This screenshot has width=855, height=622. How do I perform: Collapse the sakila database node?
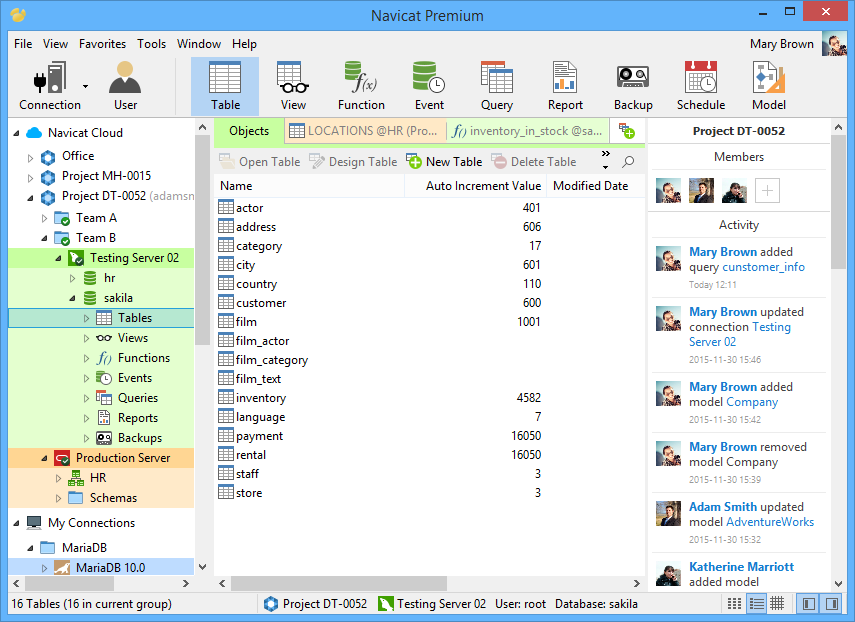click(x=73, y=298)
